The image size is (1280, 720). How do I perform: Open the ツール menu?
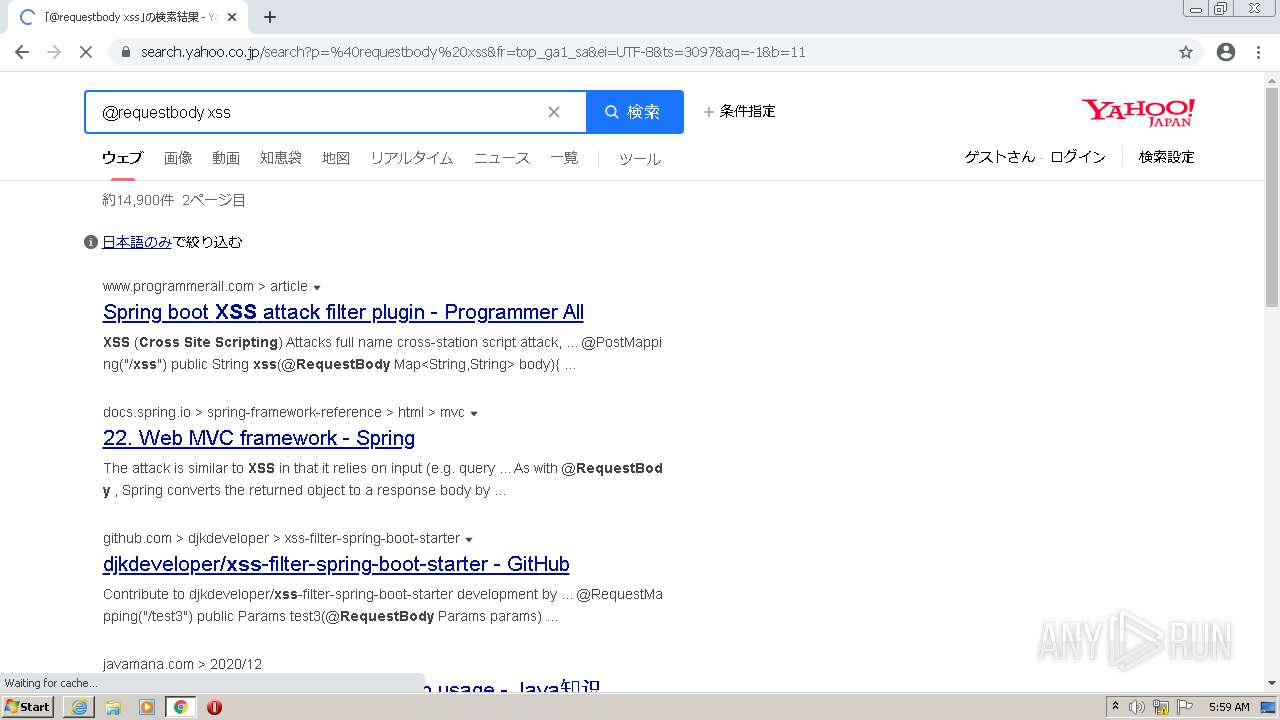(640, 159)
